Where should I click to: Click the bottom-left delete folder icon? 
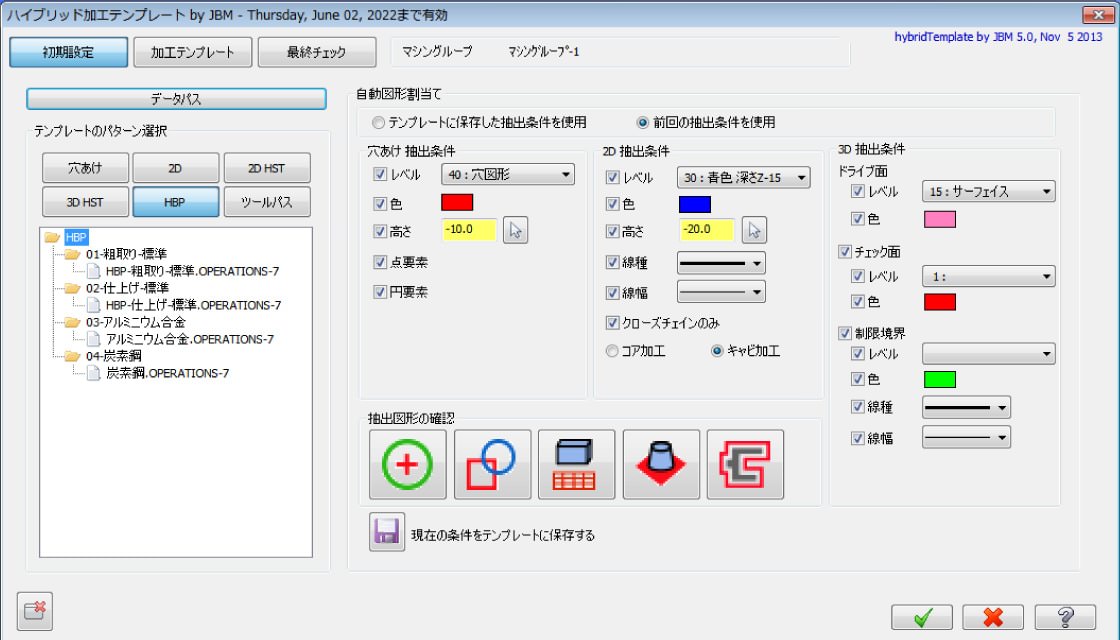coord(35,611)
